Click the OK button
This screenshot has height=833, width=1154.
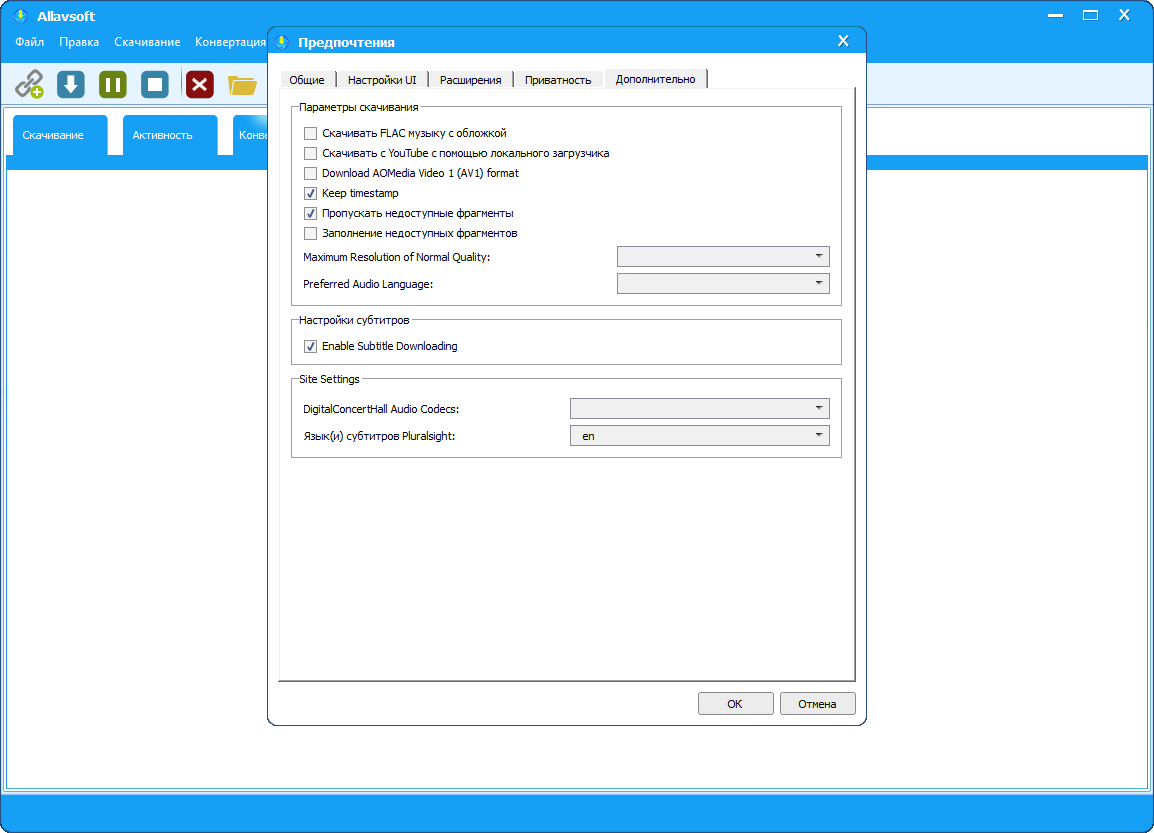tap(735, 704)
